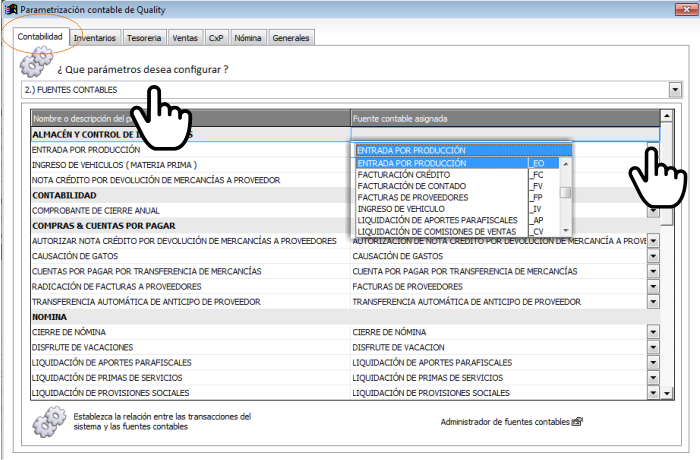The width and height of the screenshot is (700, 460).
Task: Click the main table scrollbar up arrow
Action: pyautogui.click(x=667, y=116)
